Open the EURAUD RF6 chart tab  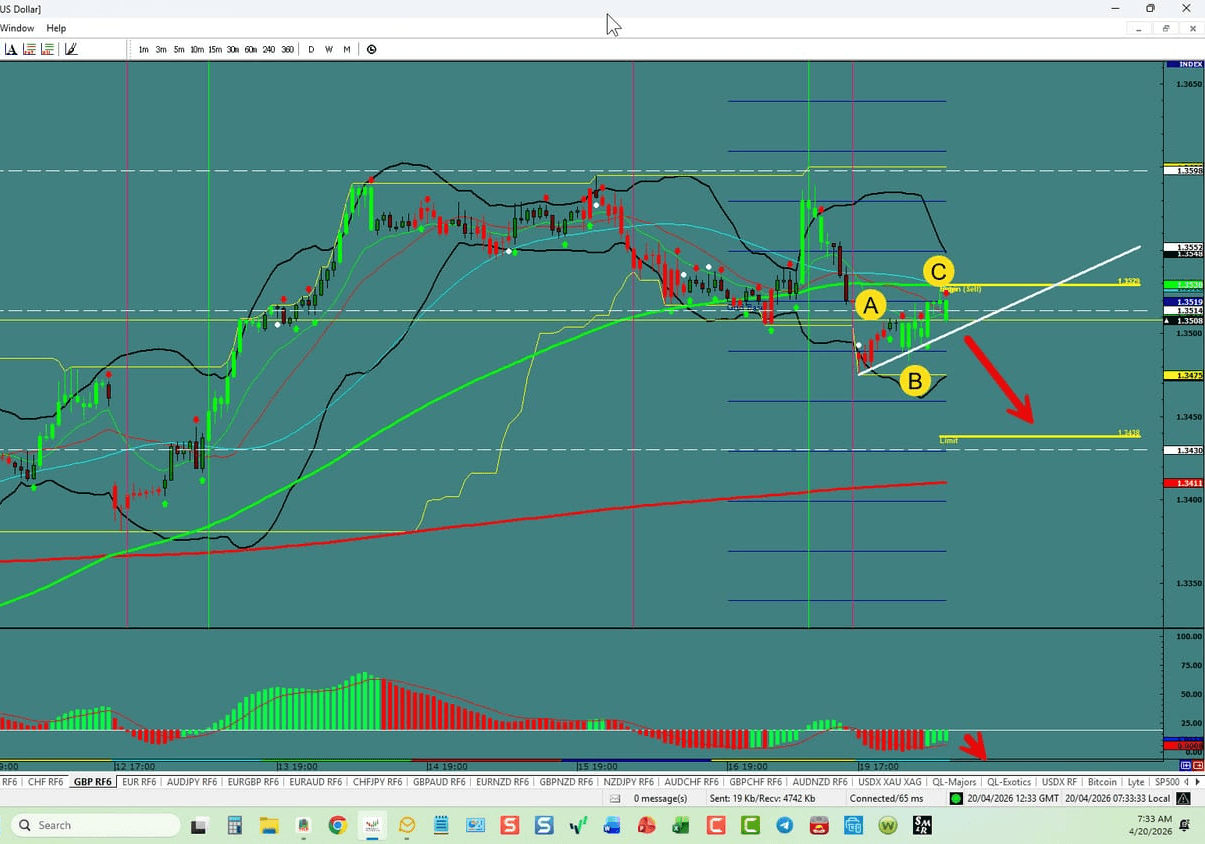316,782
